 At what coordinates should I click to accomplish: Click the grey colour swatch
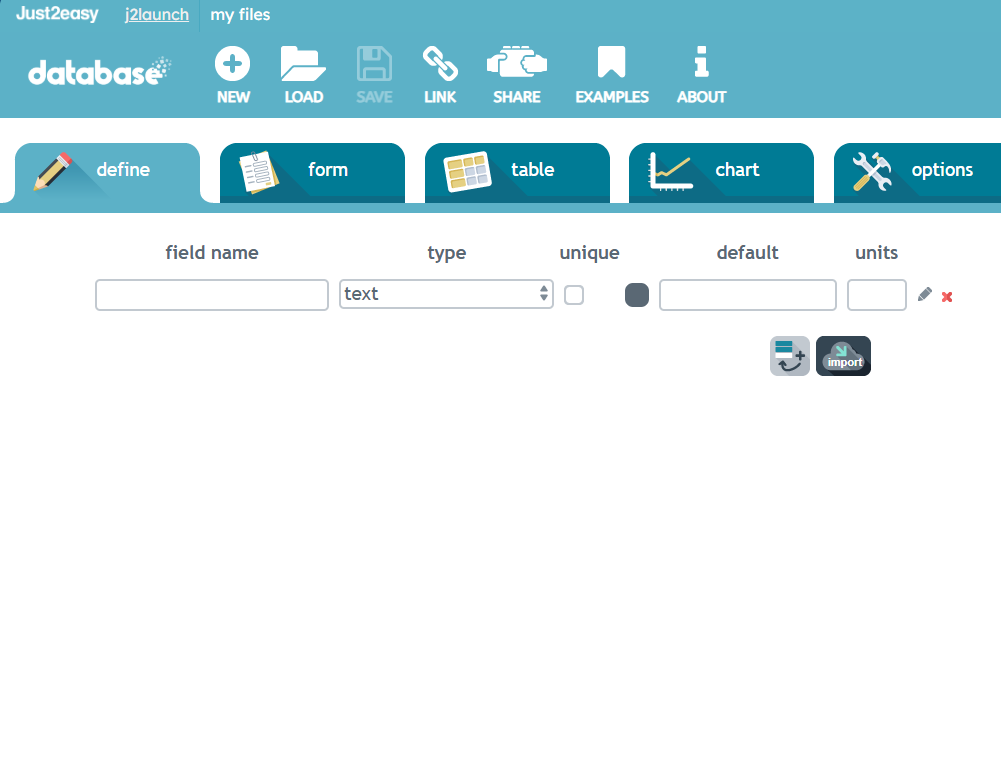(636, 295)
